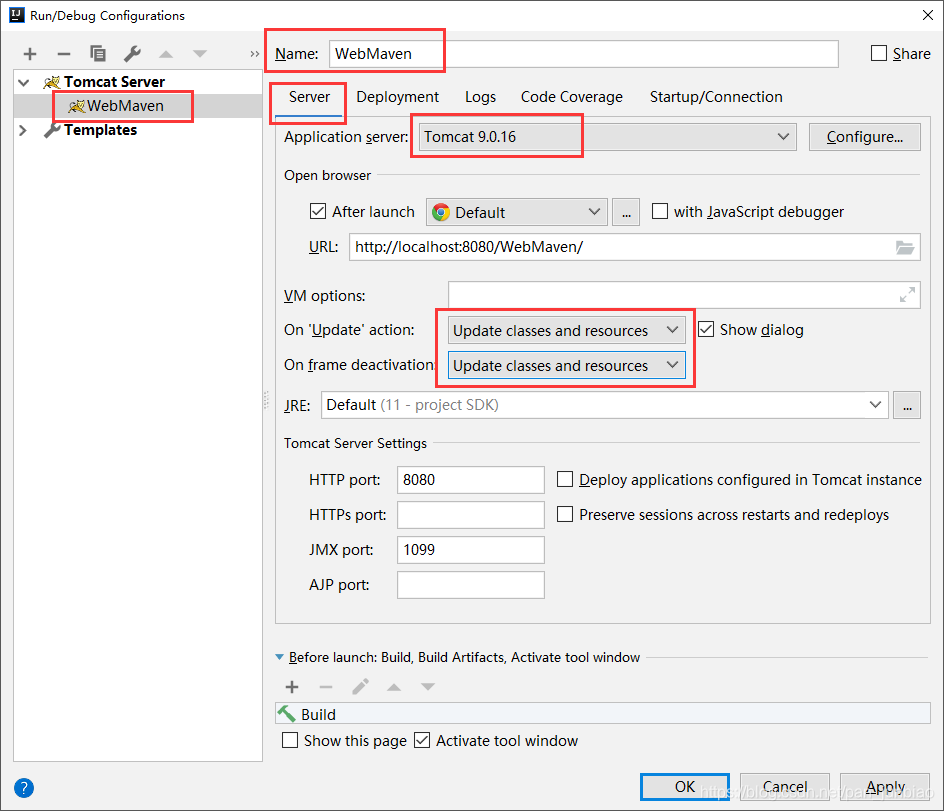Open the browser Default dropdown
The height and width of the screenshot is (811, 944).
coord(517,213)
